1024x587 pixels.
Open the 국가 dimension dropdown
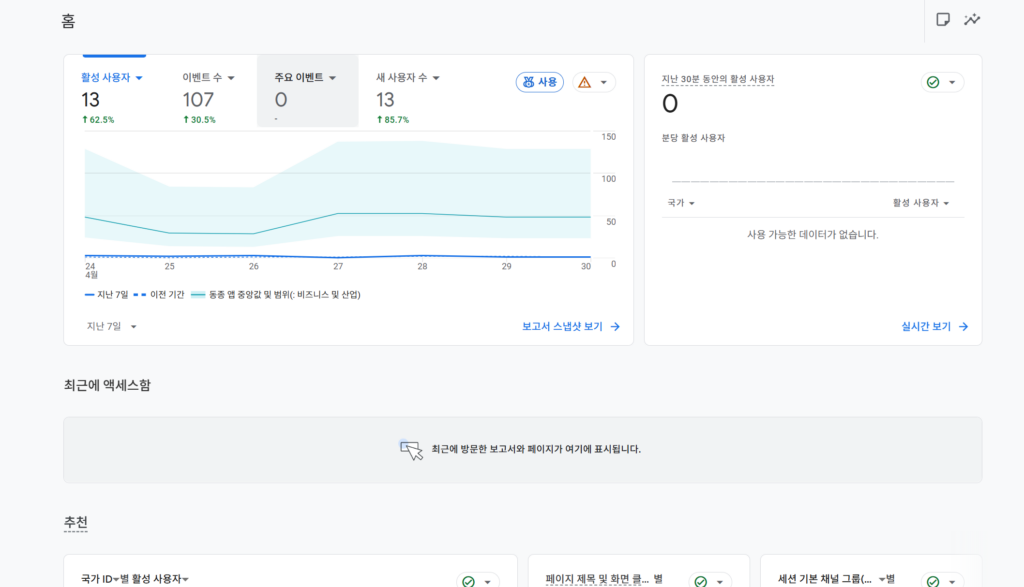click(x=680, y=203)
